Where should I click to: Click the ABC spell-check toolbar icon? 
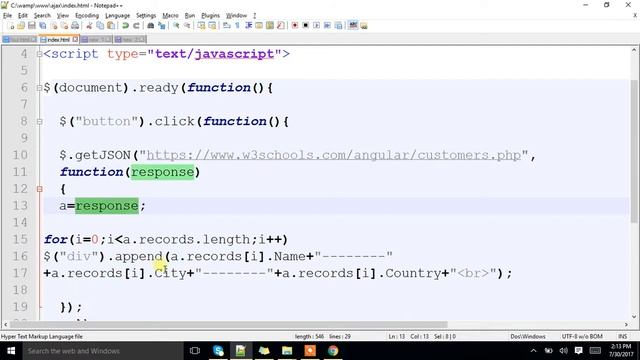353,26
